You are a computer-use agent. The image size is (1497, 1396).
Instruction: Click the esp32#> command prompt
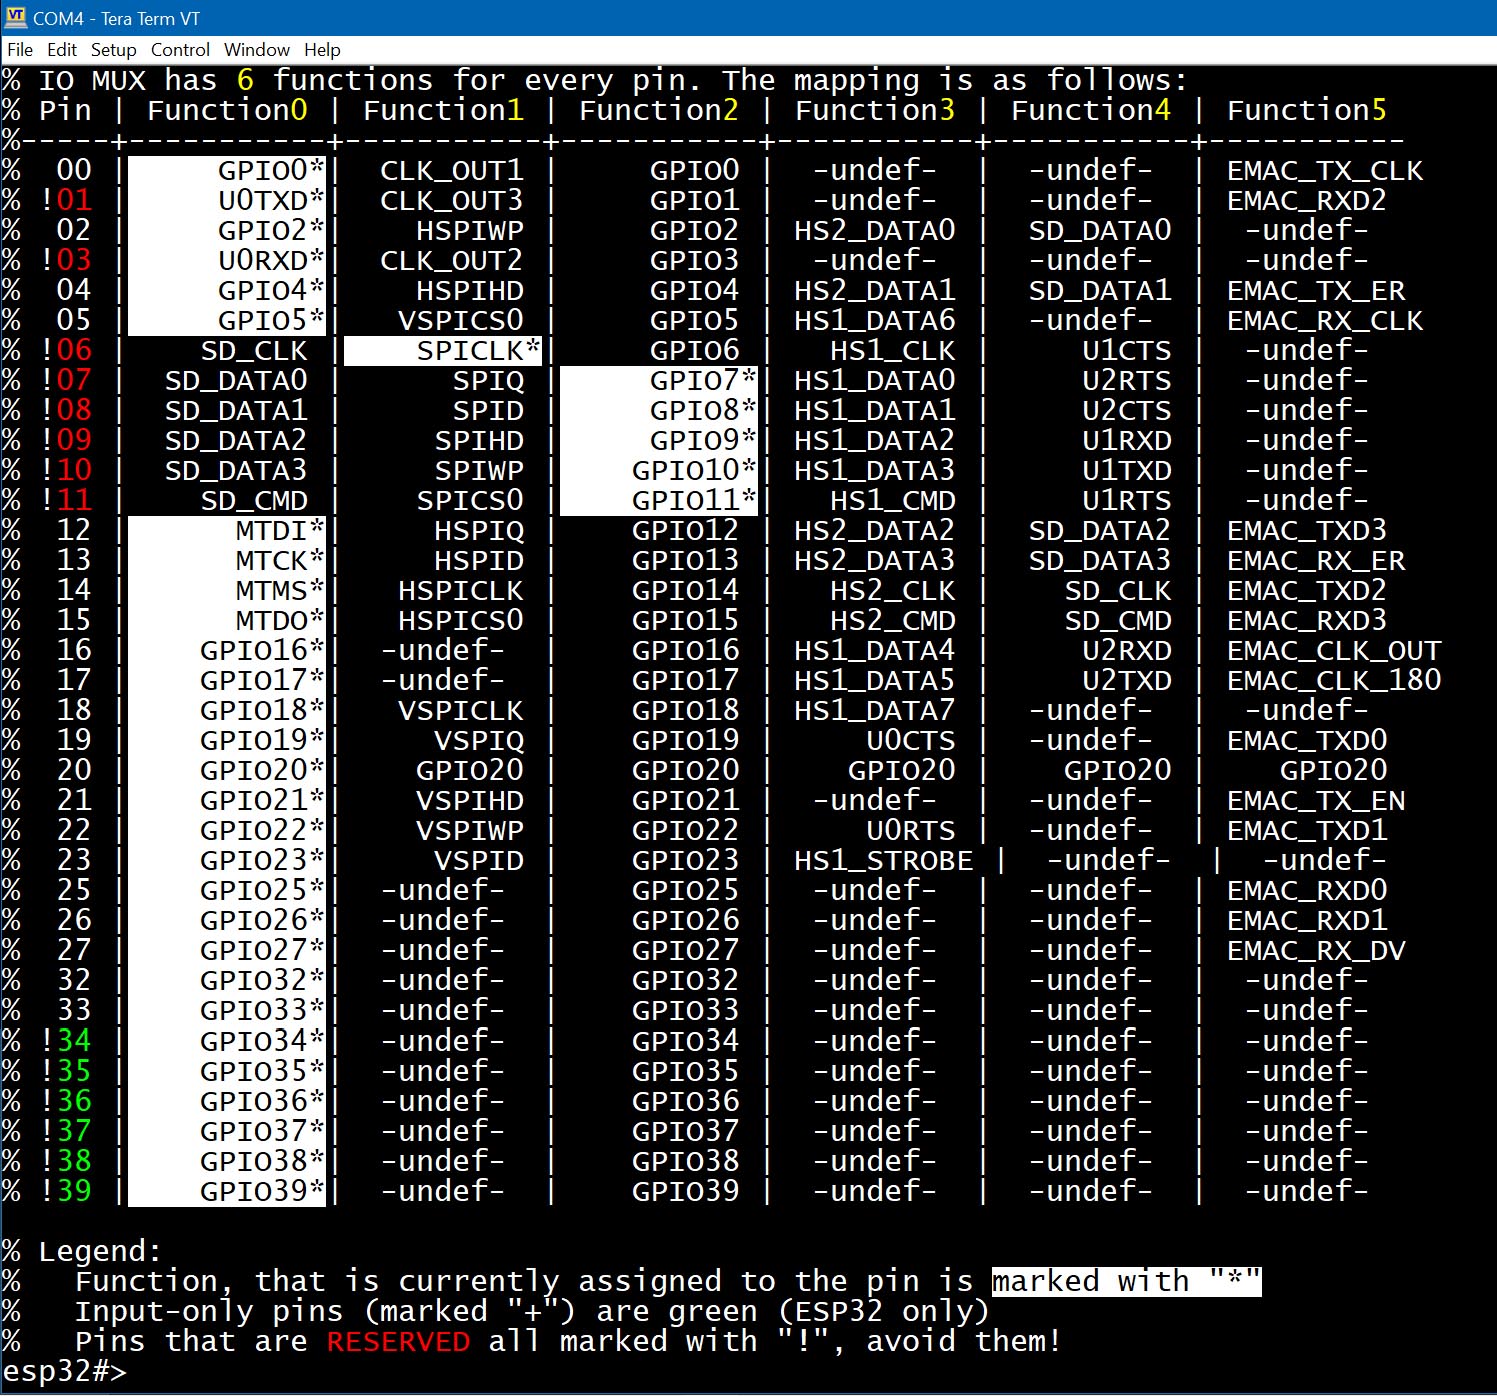tap(65, 1371)
